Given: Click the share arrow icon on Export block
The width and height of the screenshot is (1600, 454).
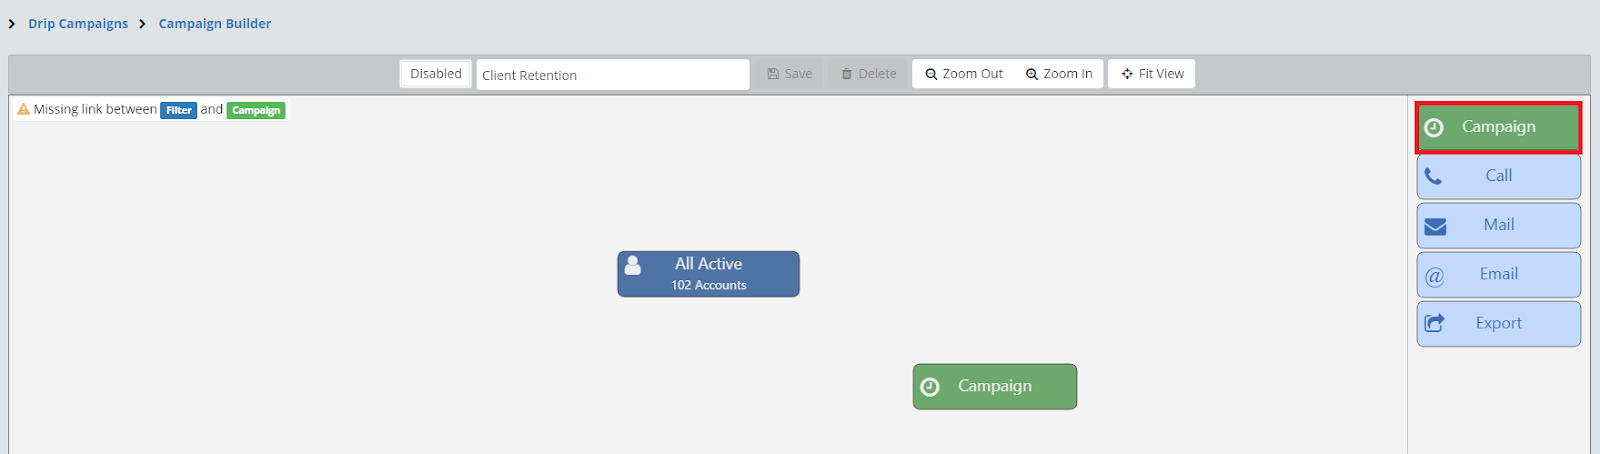Looking at the screenshot, I should [1435, 323].
